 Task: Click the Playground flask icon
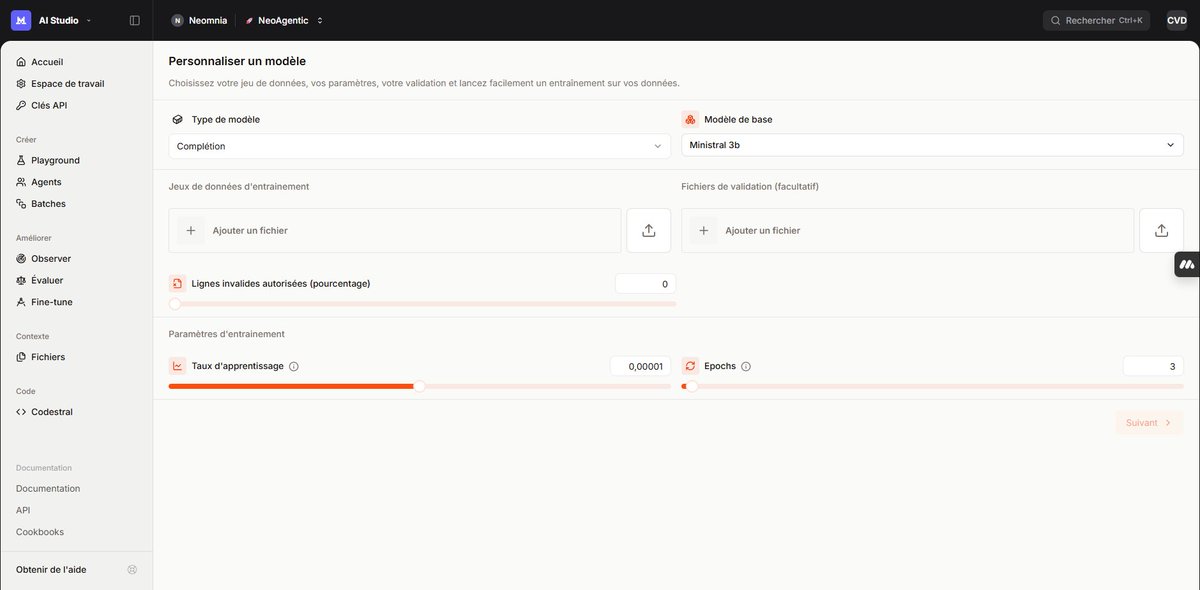click(x=22, y=160)
